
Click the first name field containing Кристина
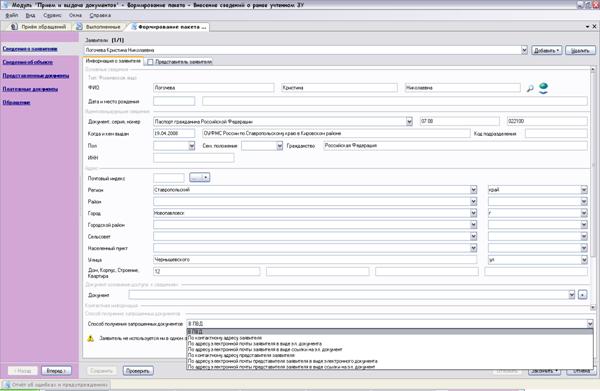(339, 88)
